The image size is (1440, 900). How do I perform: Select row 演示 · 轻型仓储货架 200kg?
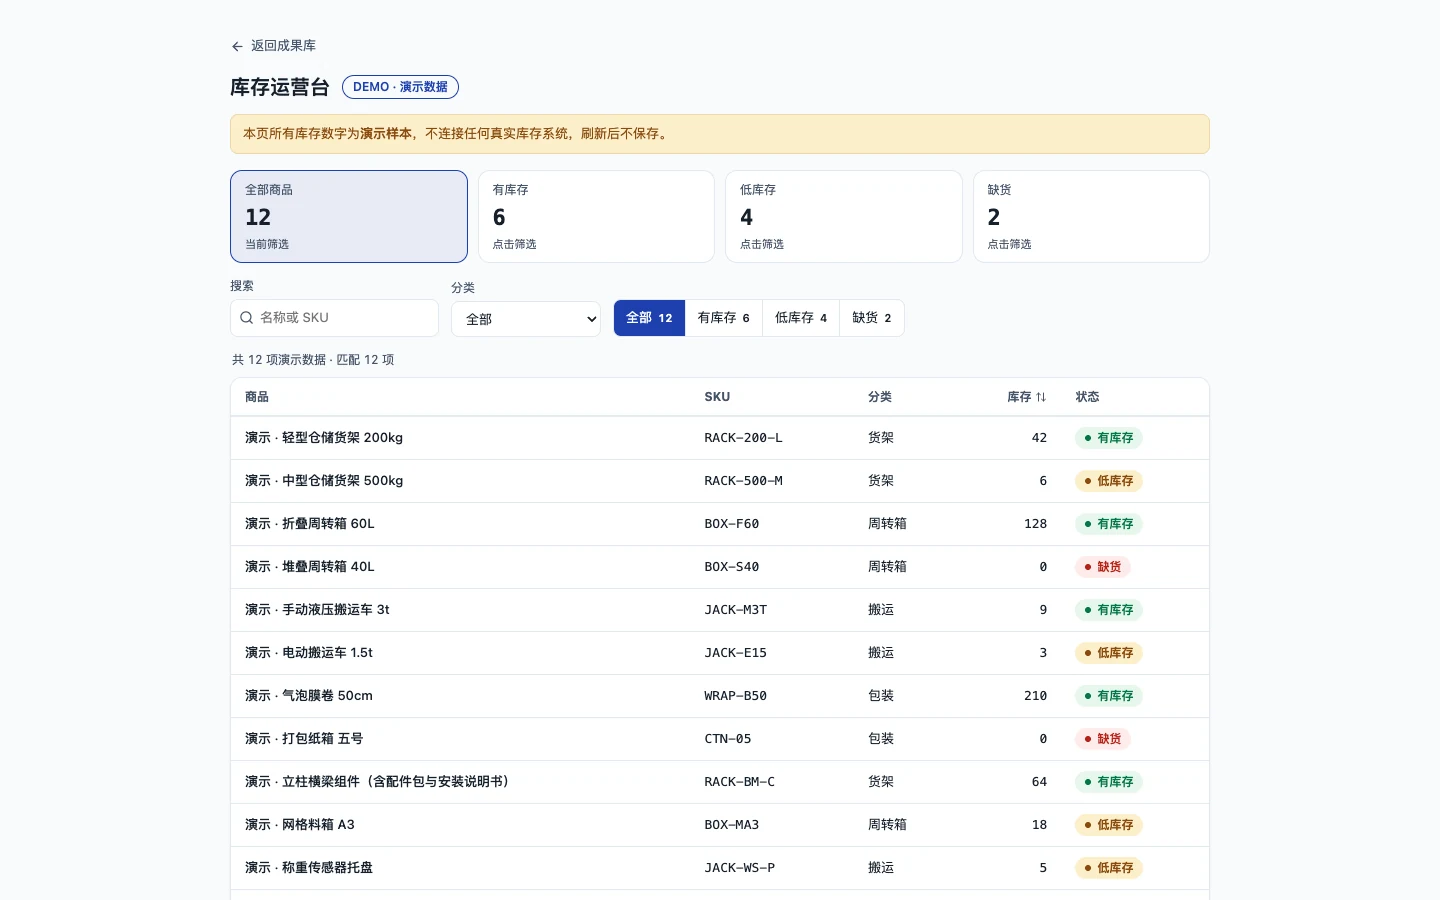[x=719, y=438]
